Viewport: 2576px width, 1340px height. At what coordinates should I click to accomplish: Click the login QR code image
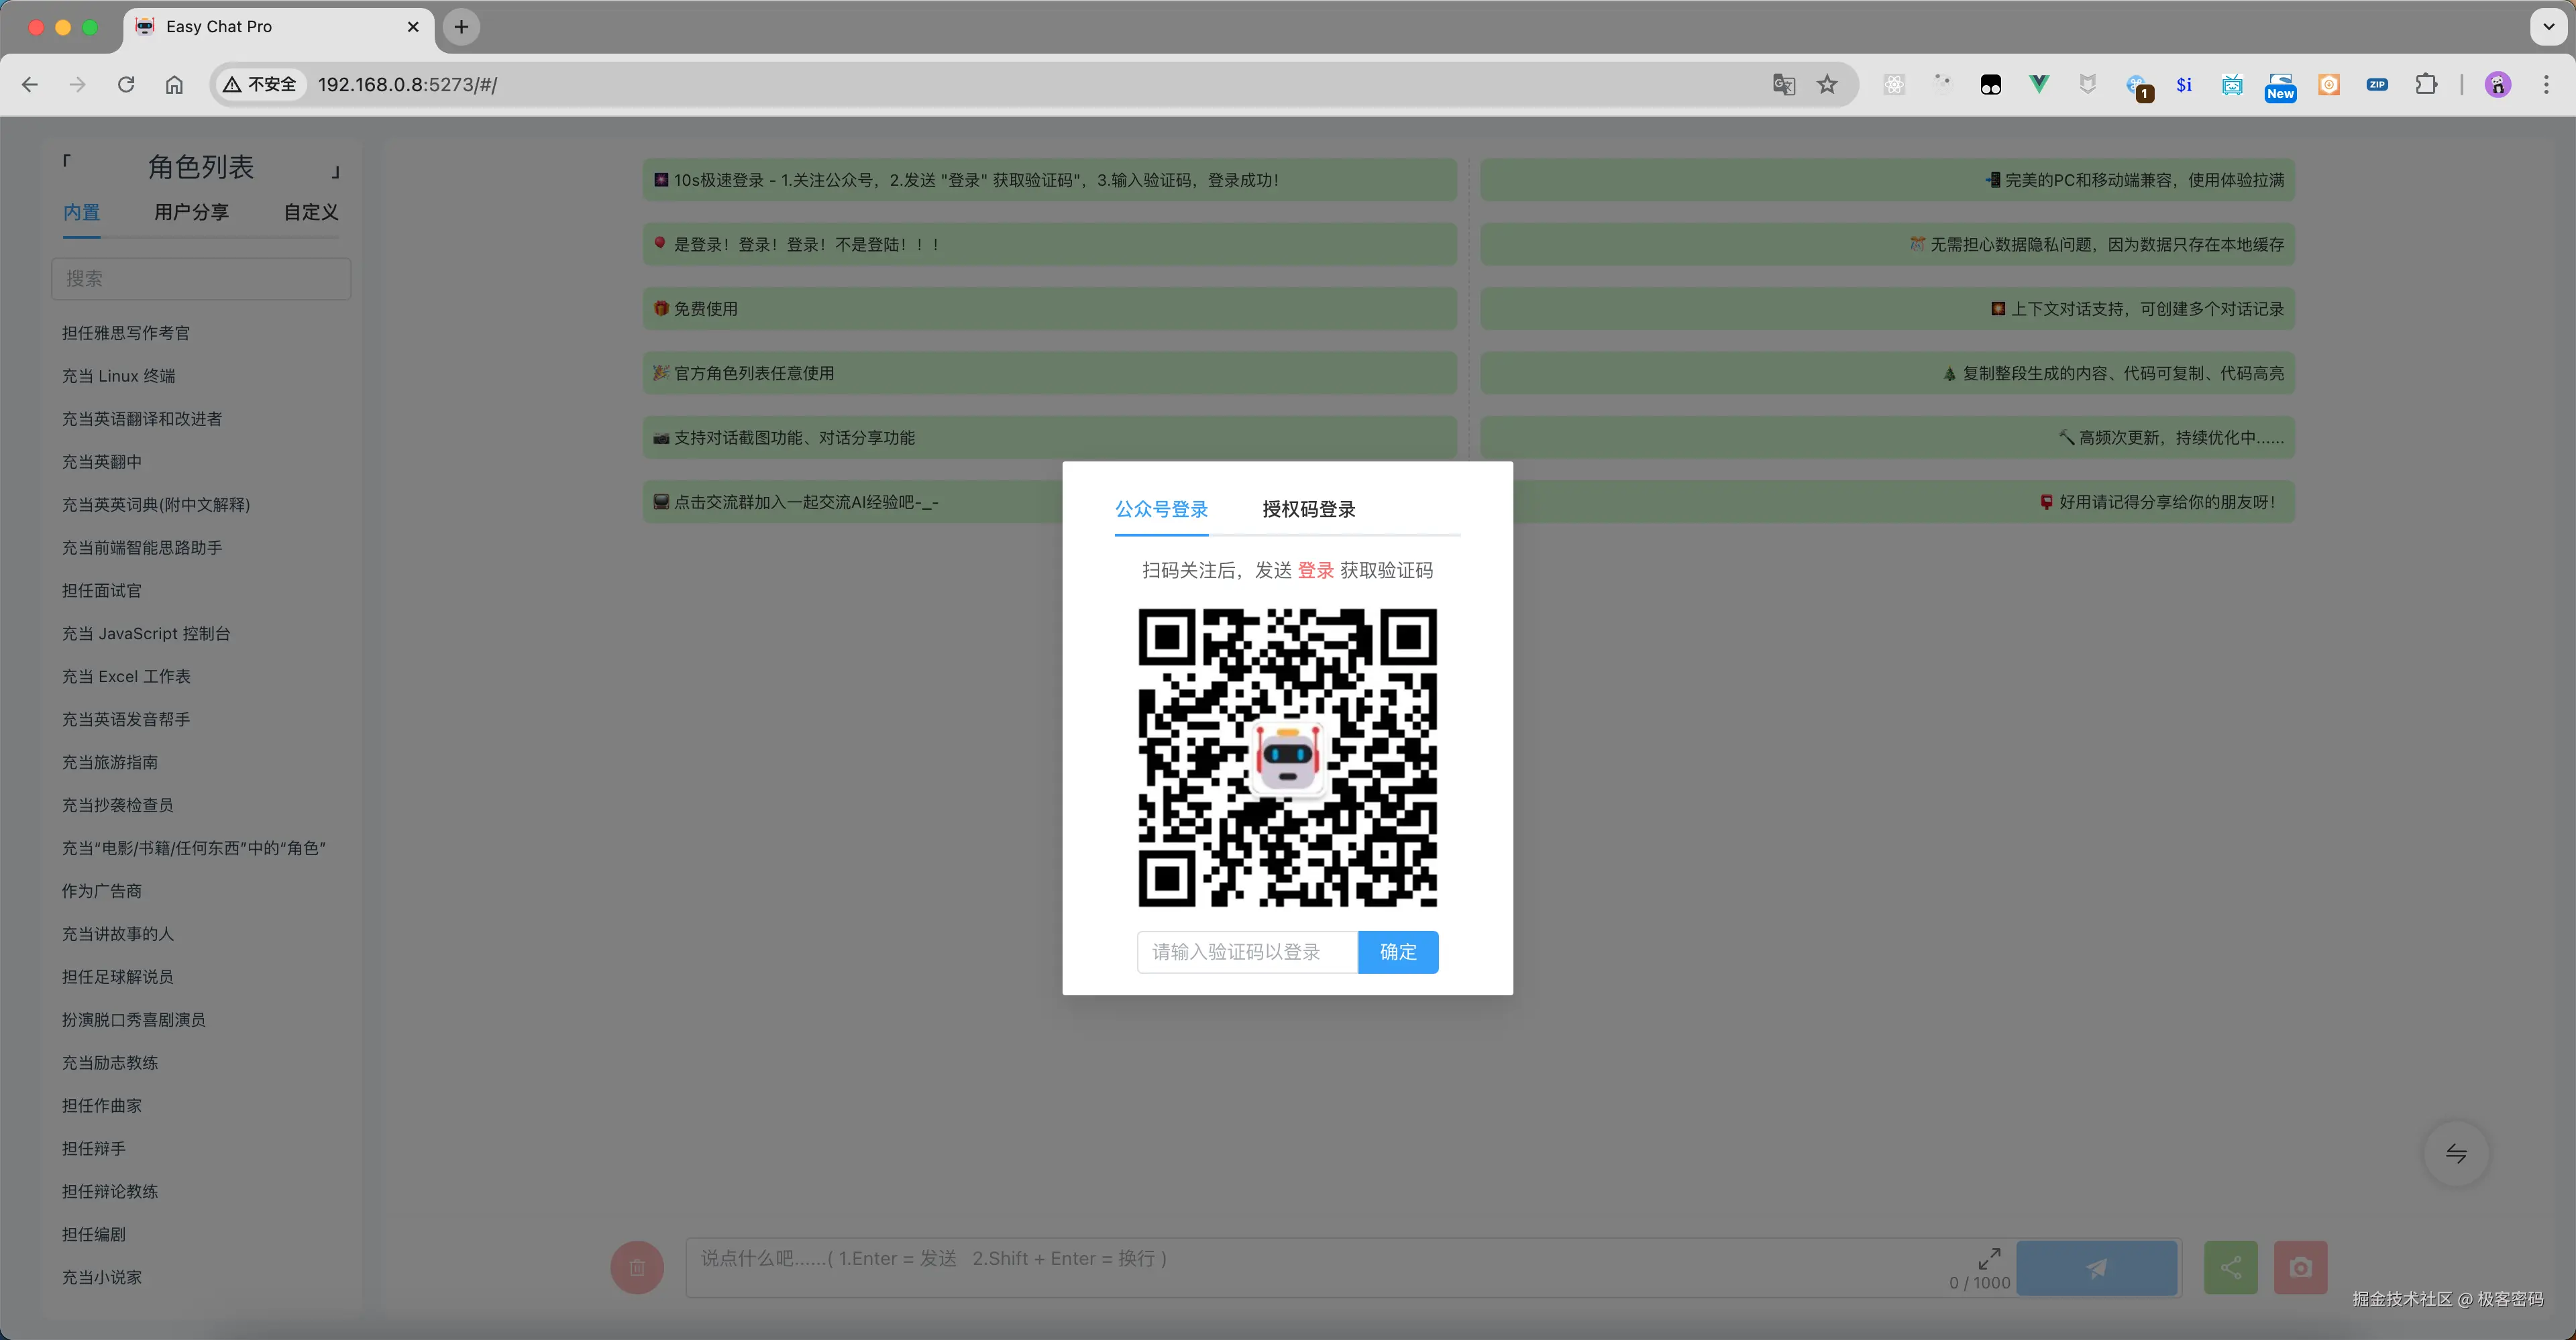pos(1287,758)
